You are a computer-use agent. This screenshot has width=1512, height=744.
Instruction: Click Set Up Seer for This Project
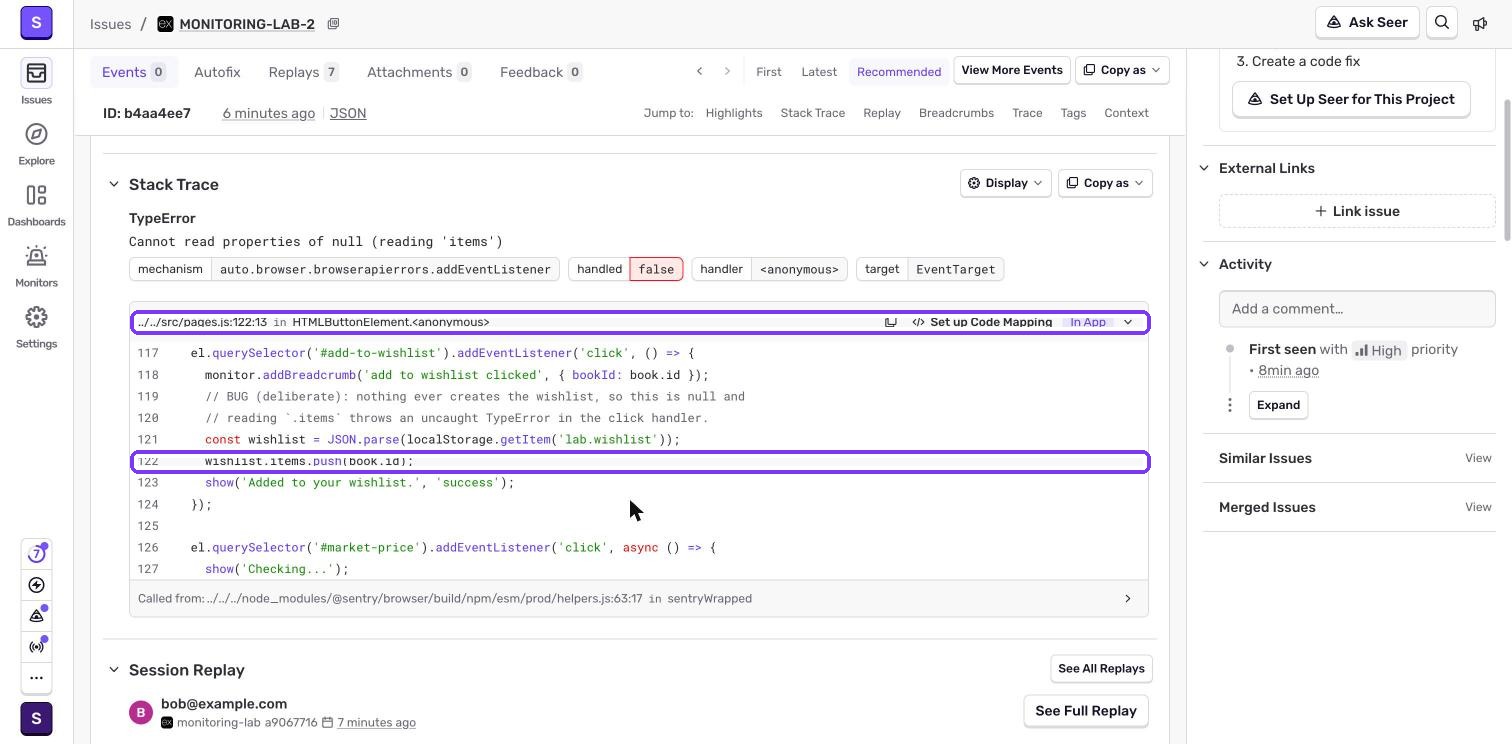click(1351, 99)
